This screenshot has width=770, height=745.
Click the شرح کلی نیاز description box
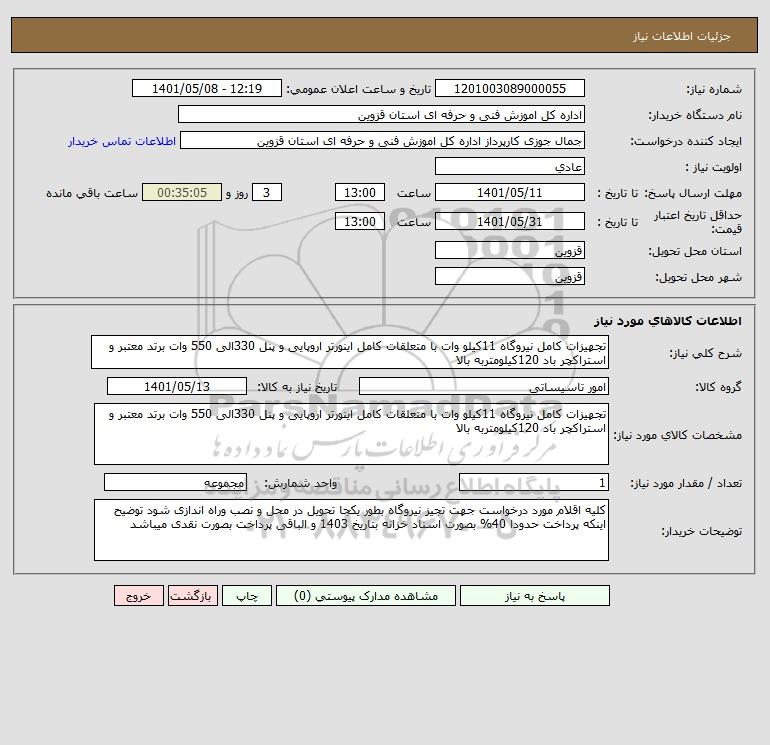(x=350, y=353)
